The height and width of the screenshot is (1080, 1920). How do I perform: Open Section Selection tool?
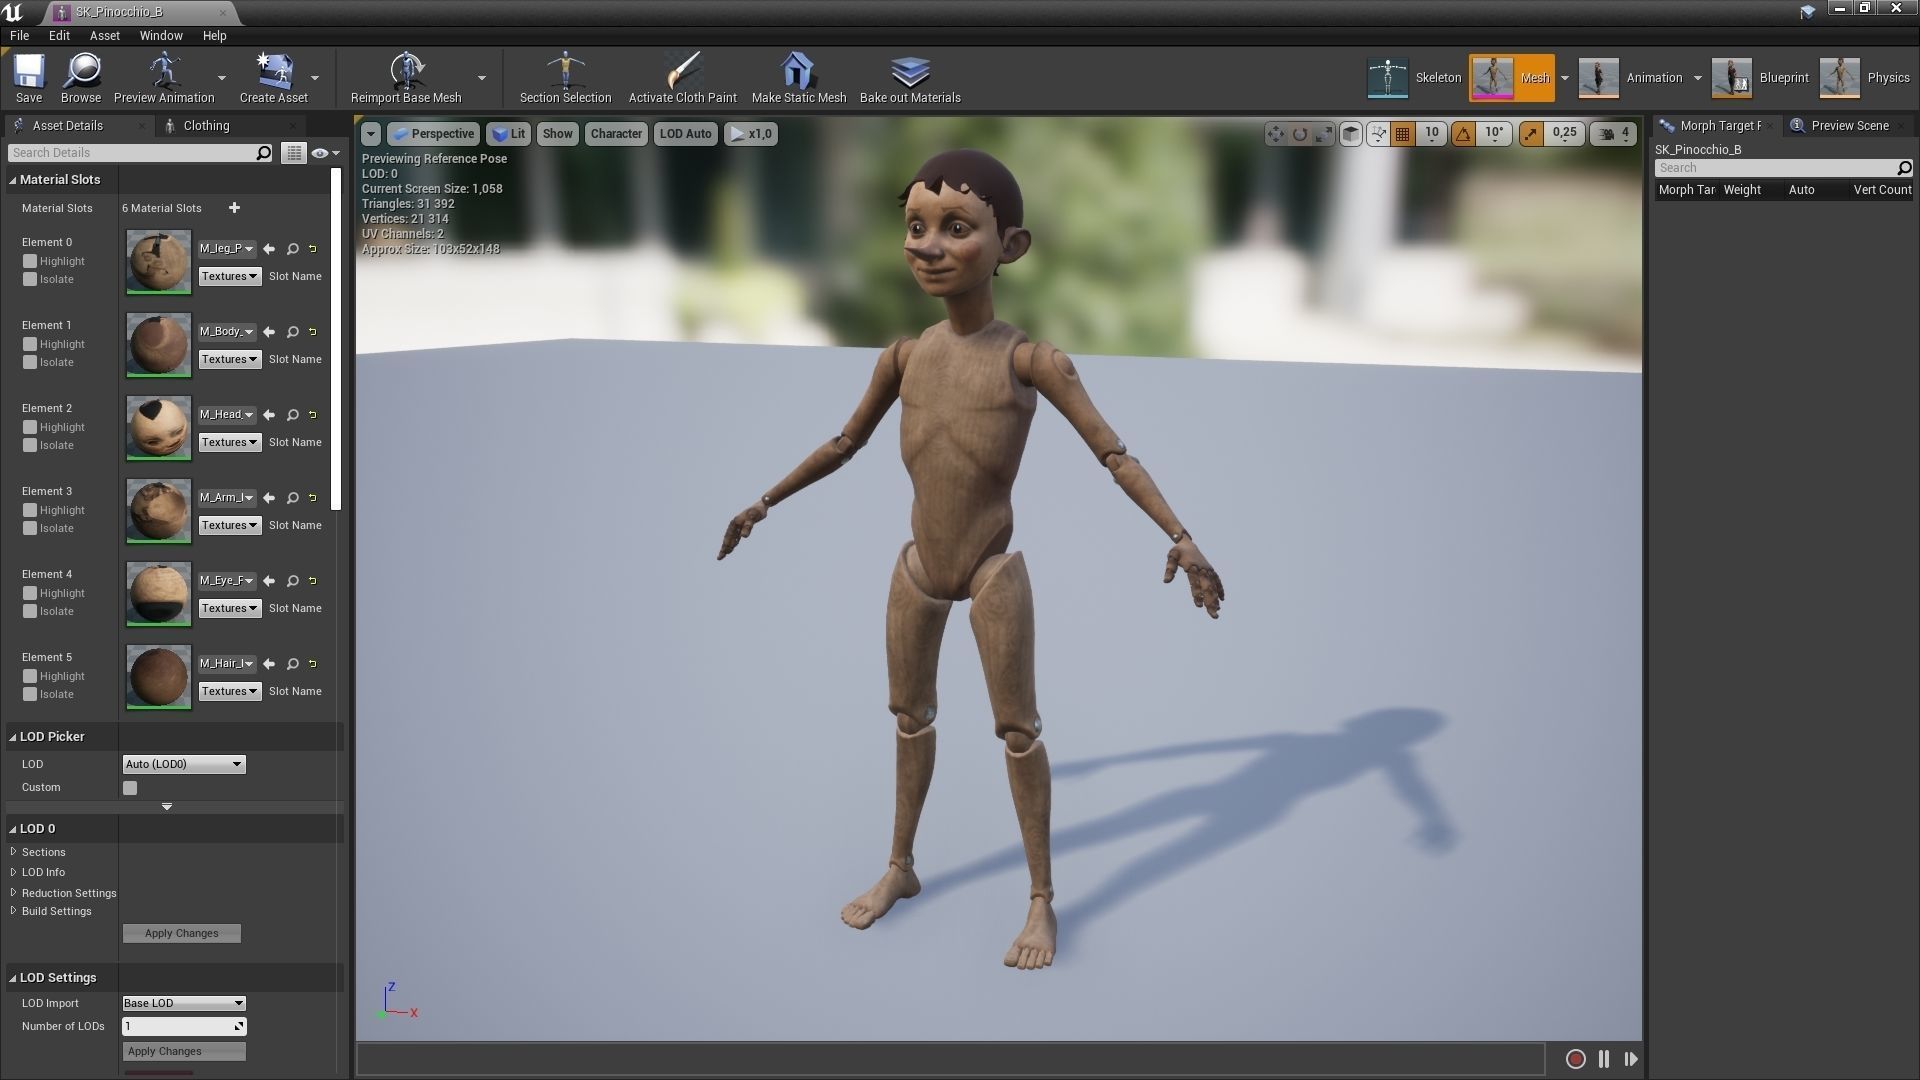tap(565, 77)
